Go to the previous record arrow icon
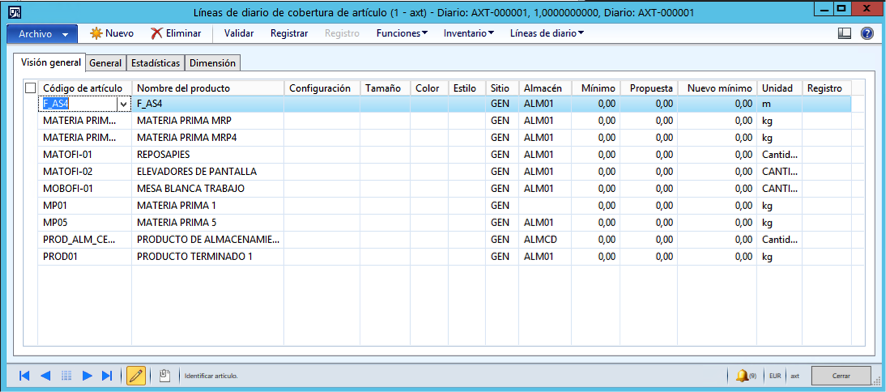 click(45, 376)
